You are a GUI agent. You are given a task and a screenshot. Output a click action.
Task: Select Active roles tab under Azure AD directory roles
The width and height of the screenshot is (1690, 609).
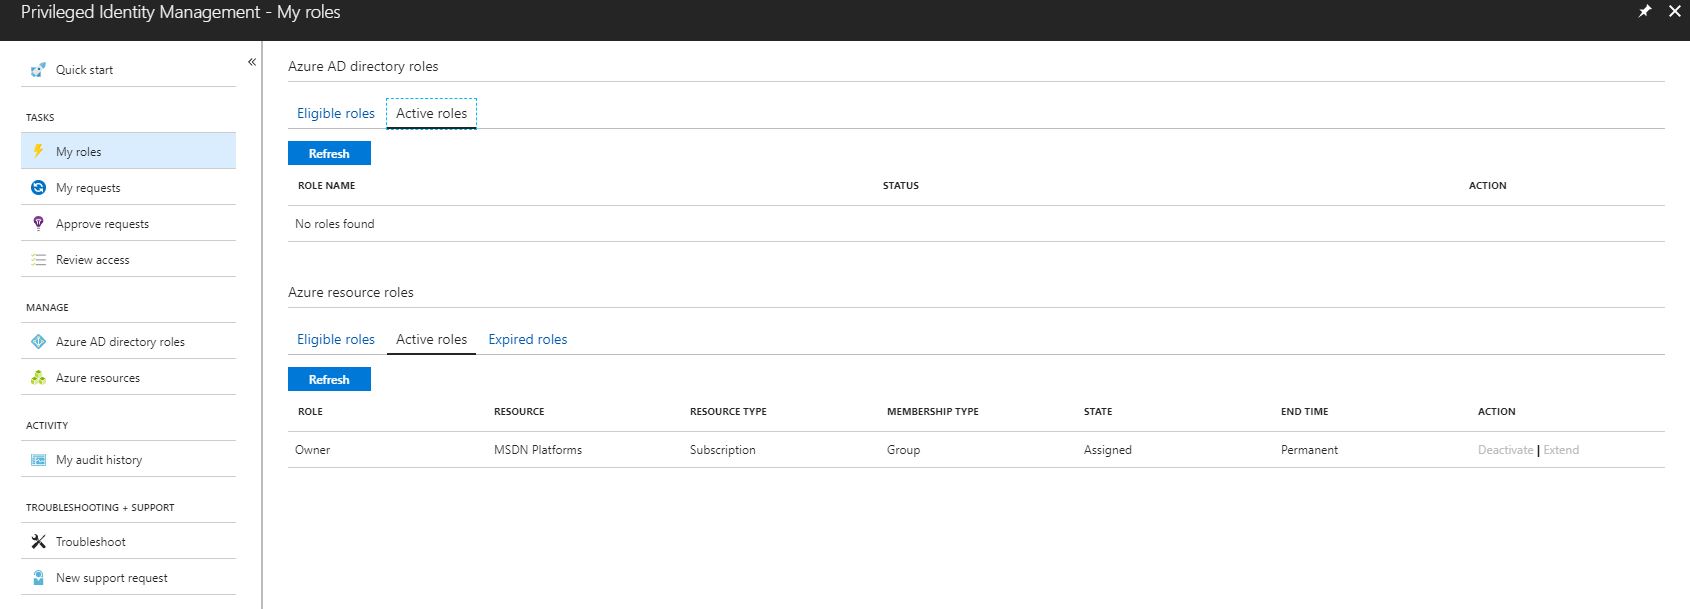[431, 114]
